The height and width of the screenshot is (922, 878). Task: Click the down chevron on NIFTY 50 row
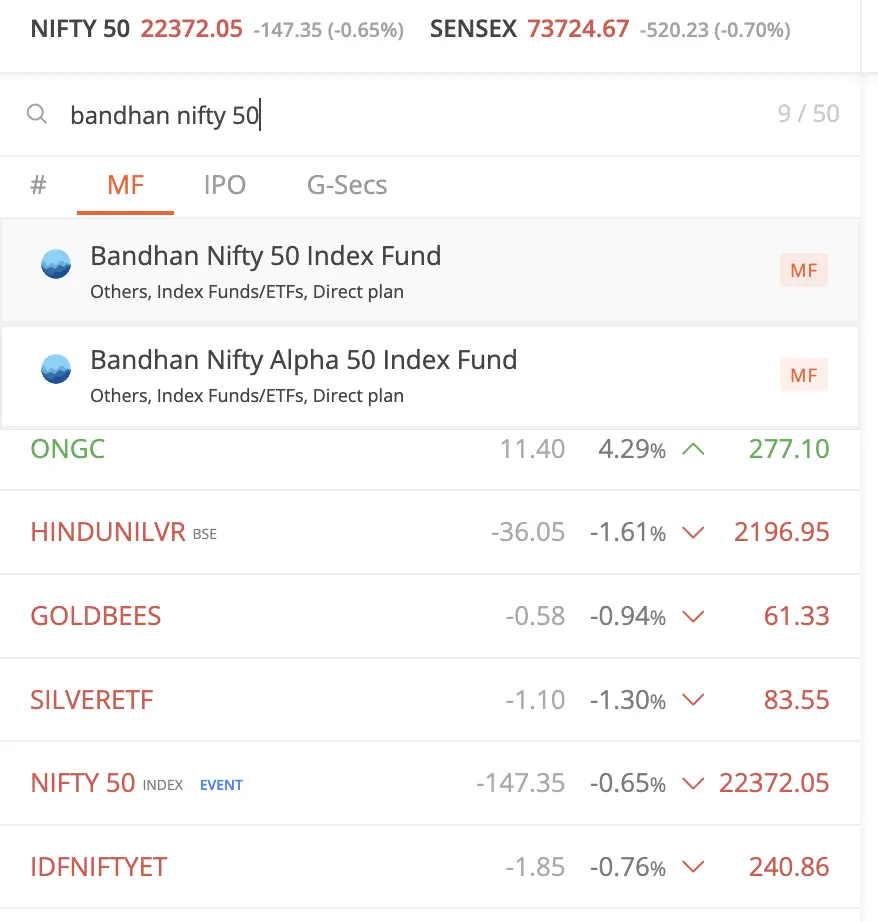coord(693,783)
